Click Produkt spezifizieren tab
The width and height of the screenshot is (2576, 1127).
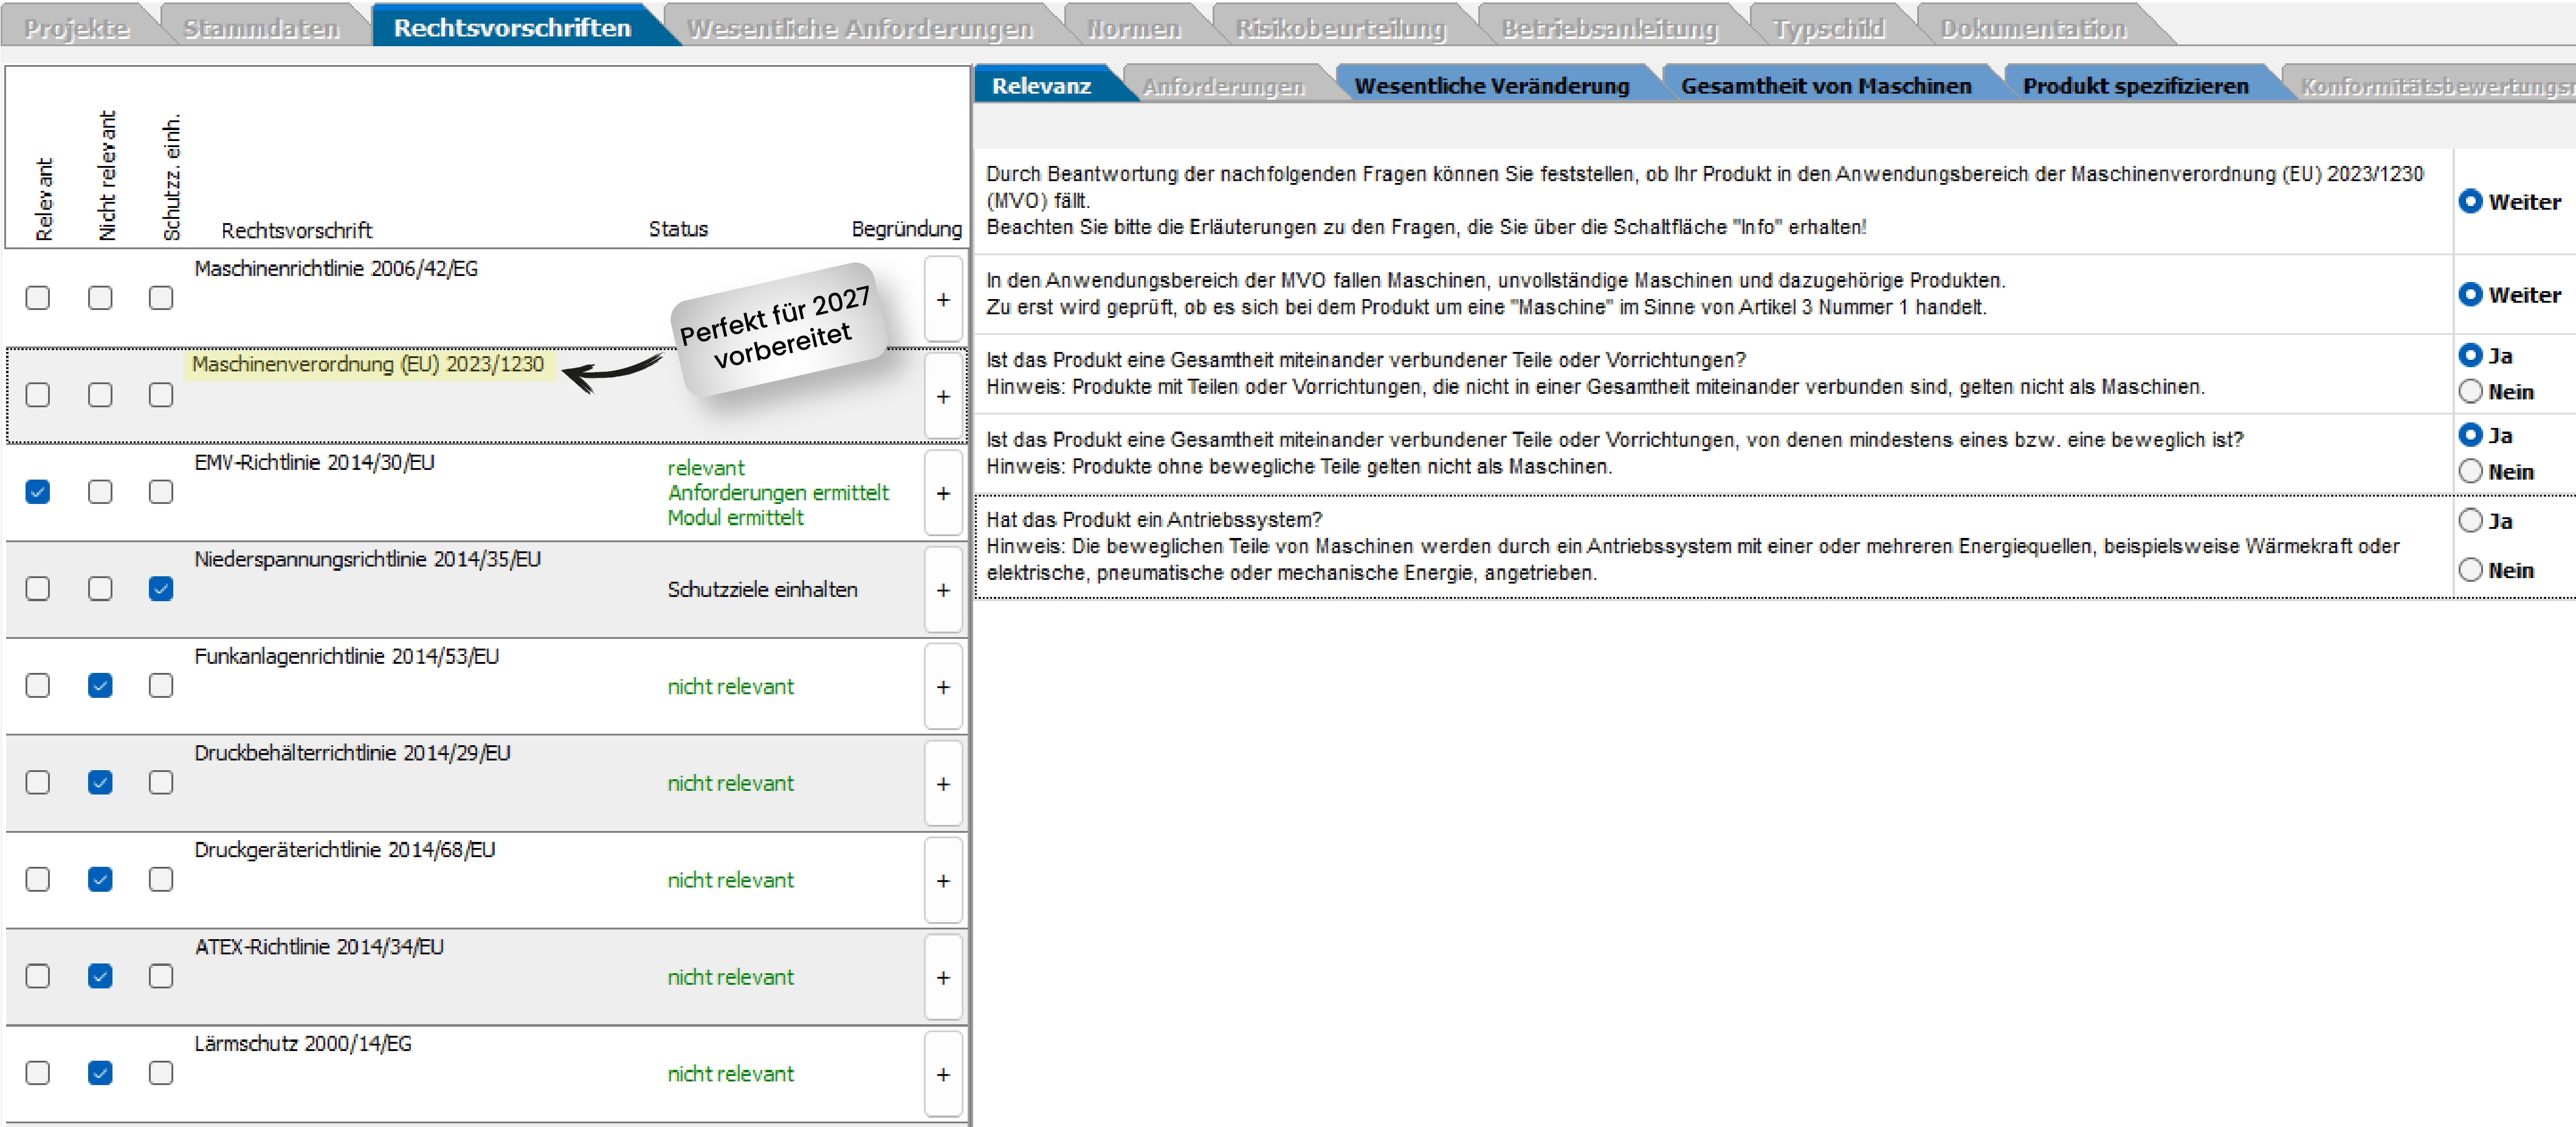coord(2135,86)
